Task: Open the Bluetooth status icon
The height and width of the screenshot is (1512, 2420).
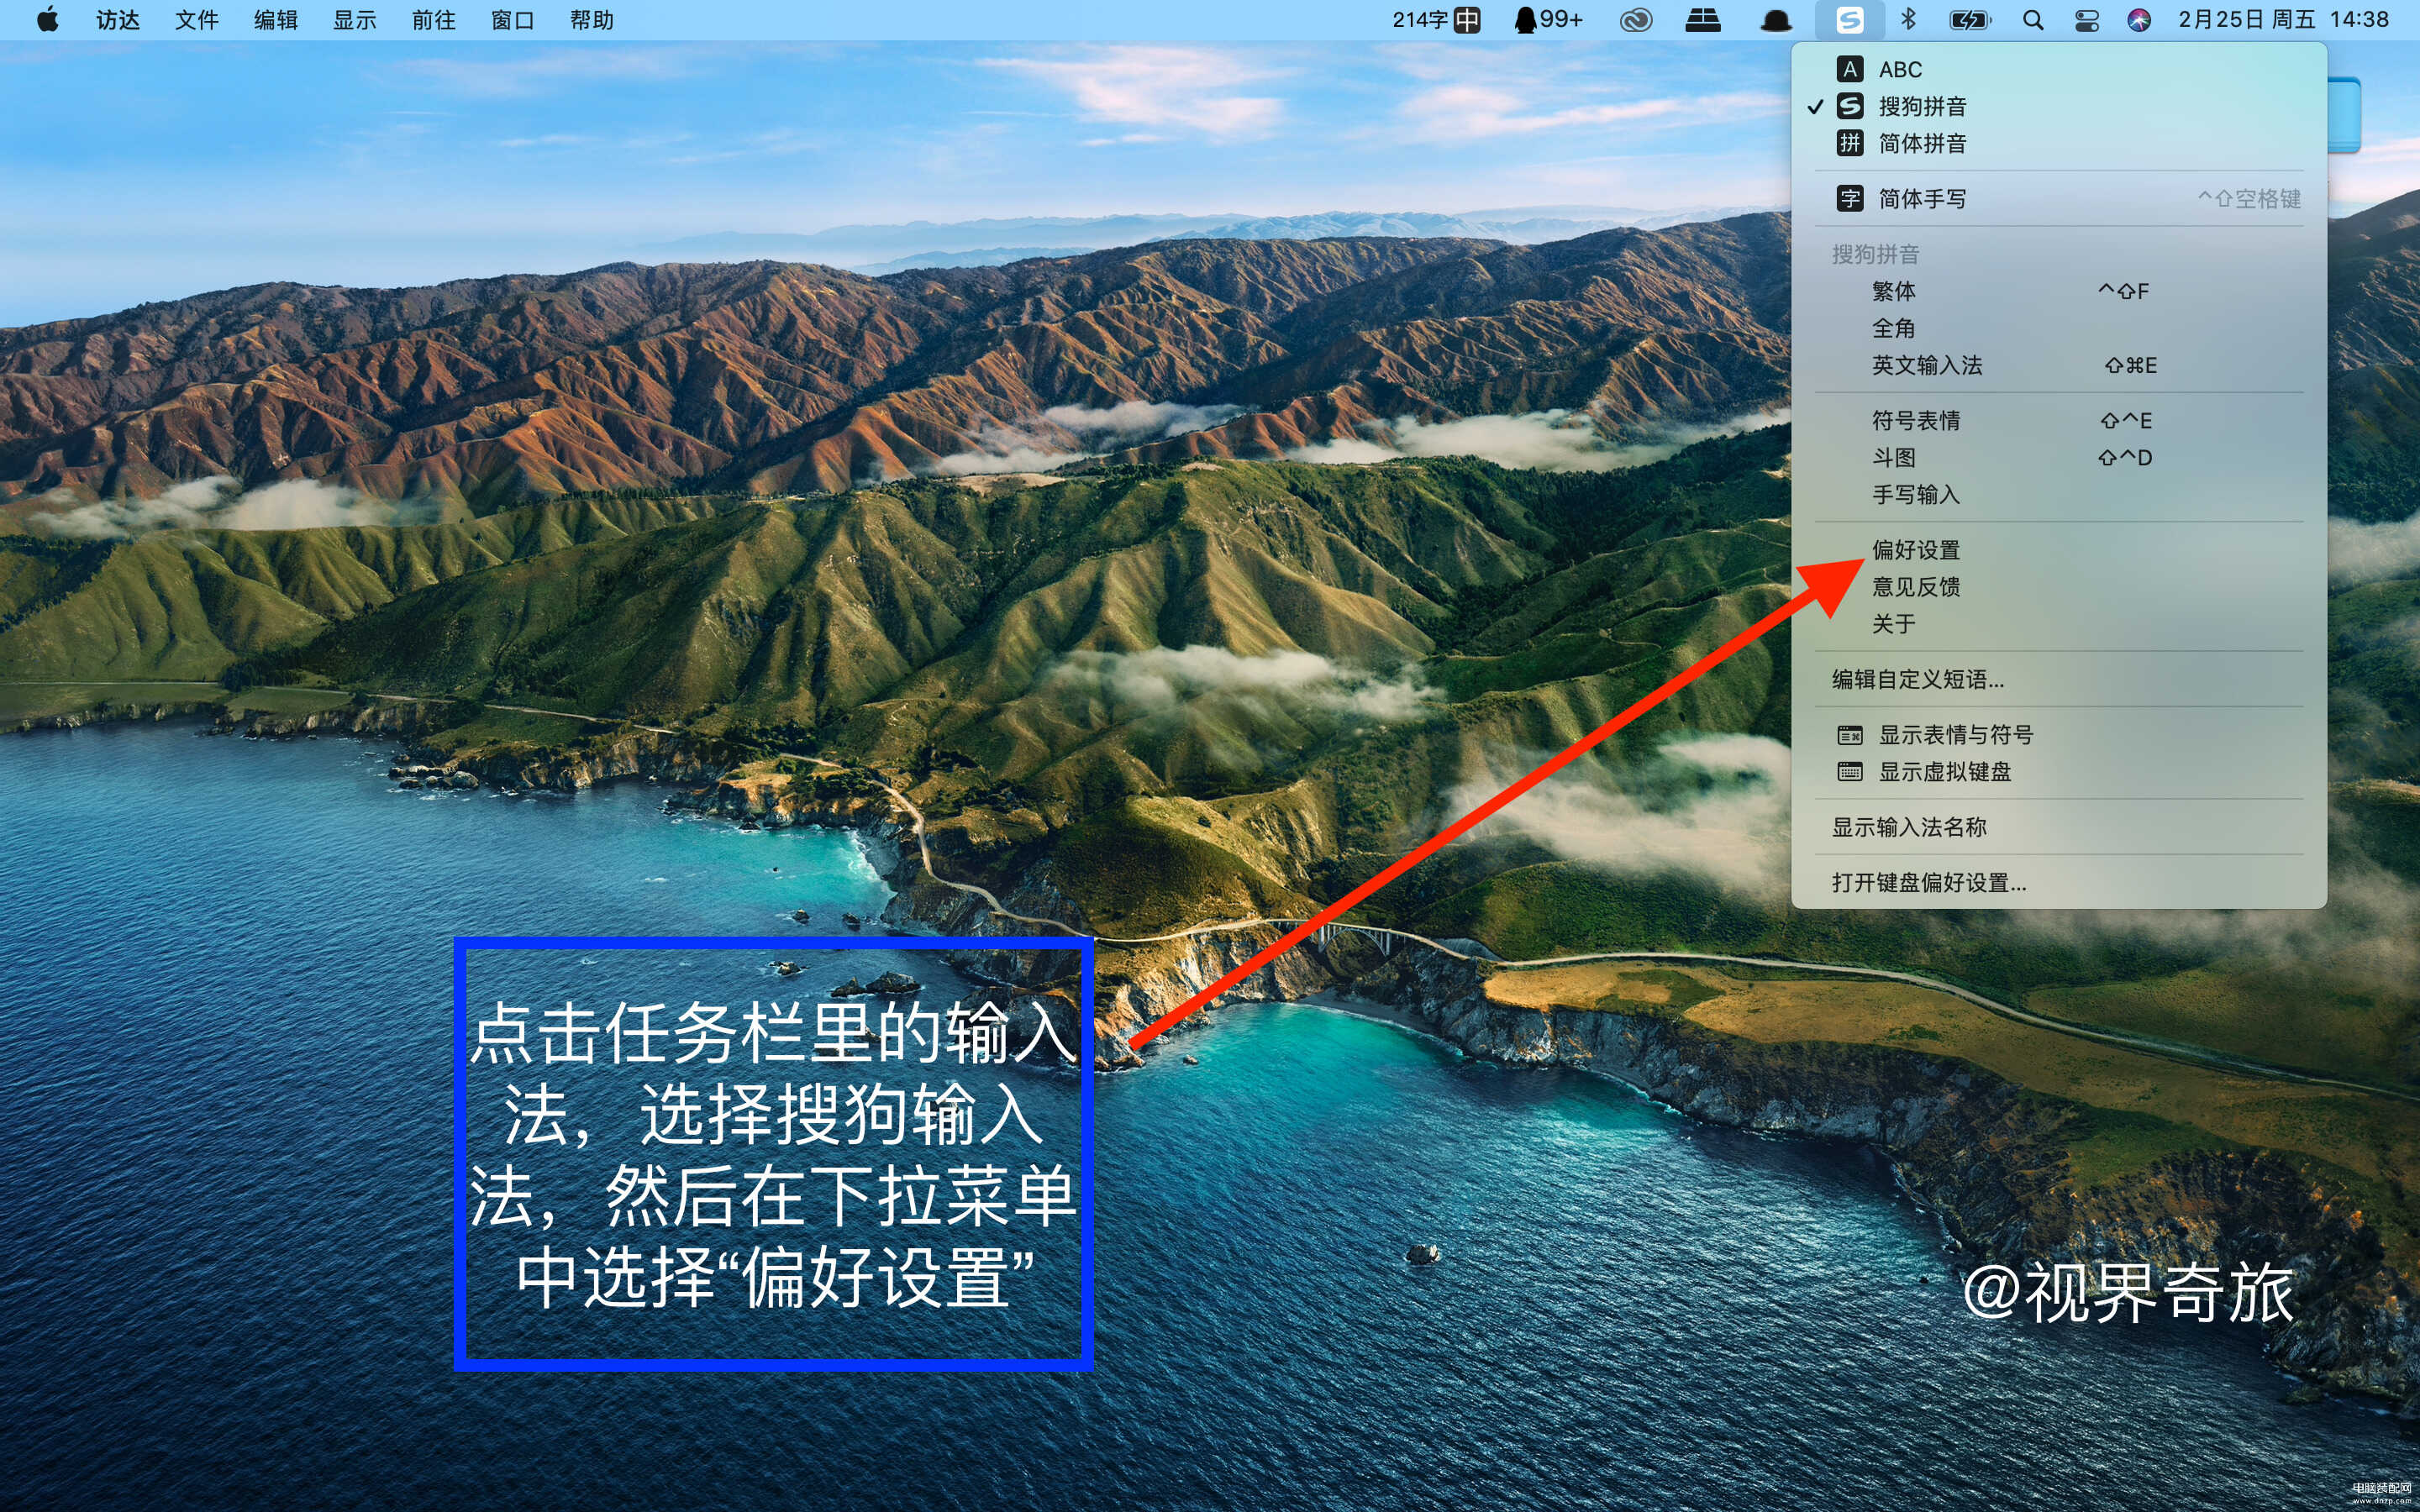Action: [x=1908, y=20]
